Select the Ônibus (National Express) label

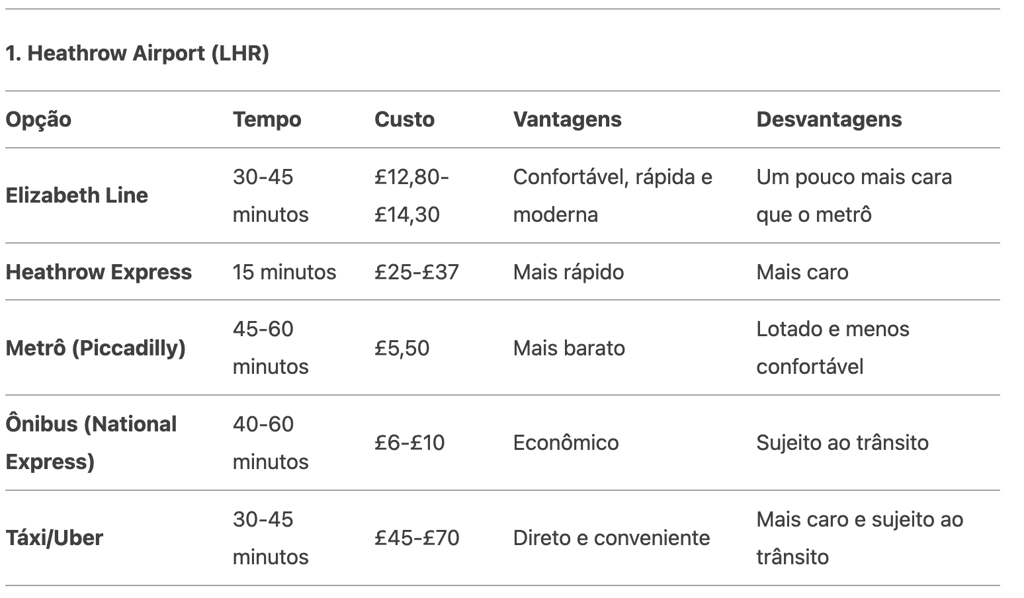coord(91,443)
